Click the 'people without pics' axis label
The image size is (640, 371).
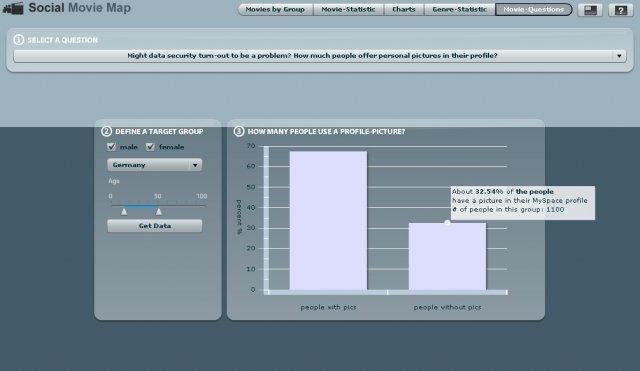(x=447, y=307)
